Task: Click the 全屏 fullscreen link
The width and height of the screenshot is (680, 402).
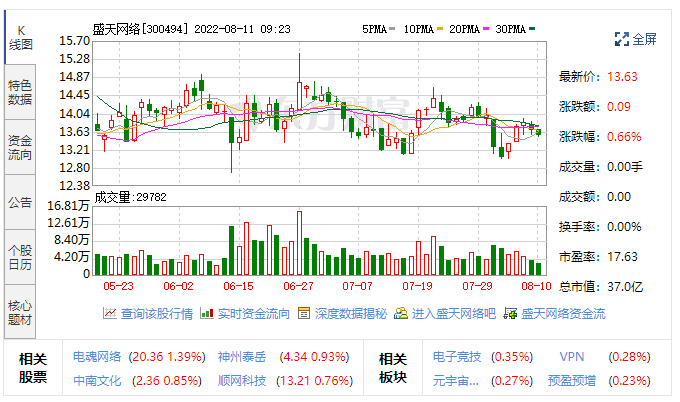Action: tap(644, 39)
